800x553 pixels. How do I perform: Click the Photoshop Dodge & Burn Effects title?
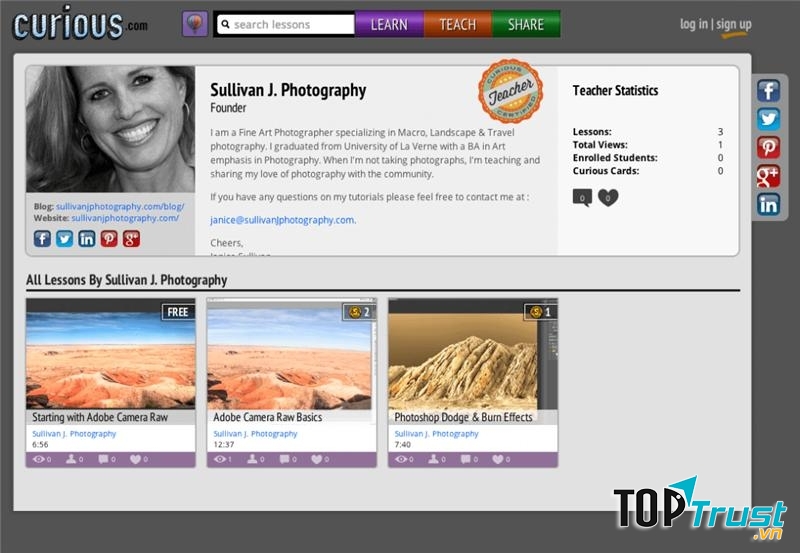[x=463, y=417]
